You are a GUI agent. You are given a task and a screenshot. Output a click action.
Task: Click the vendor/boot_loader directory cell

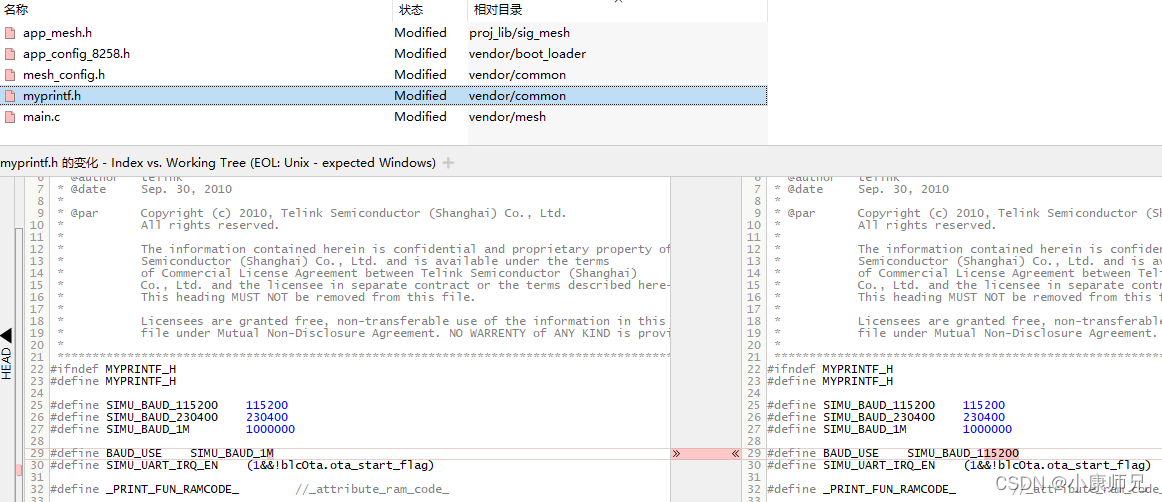pos(528,54)
